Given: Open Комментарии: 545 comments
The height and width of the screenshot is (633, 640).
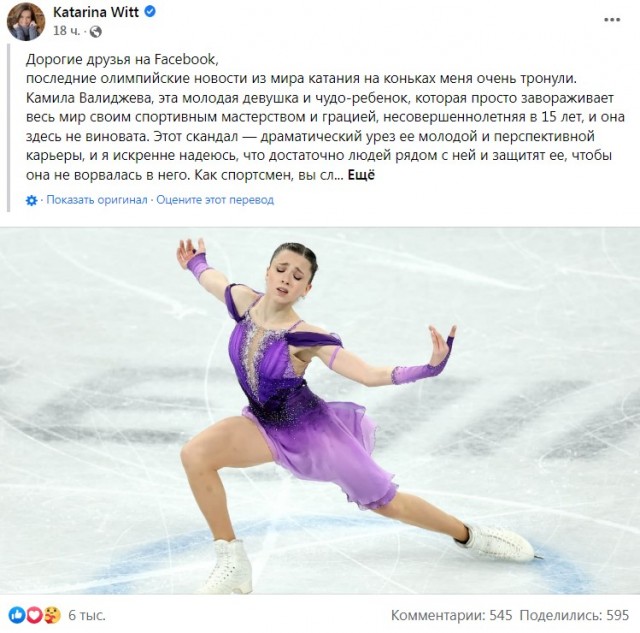Looking at the screenshot, I should 451,615.
